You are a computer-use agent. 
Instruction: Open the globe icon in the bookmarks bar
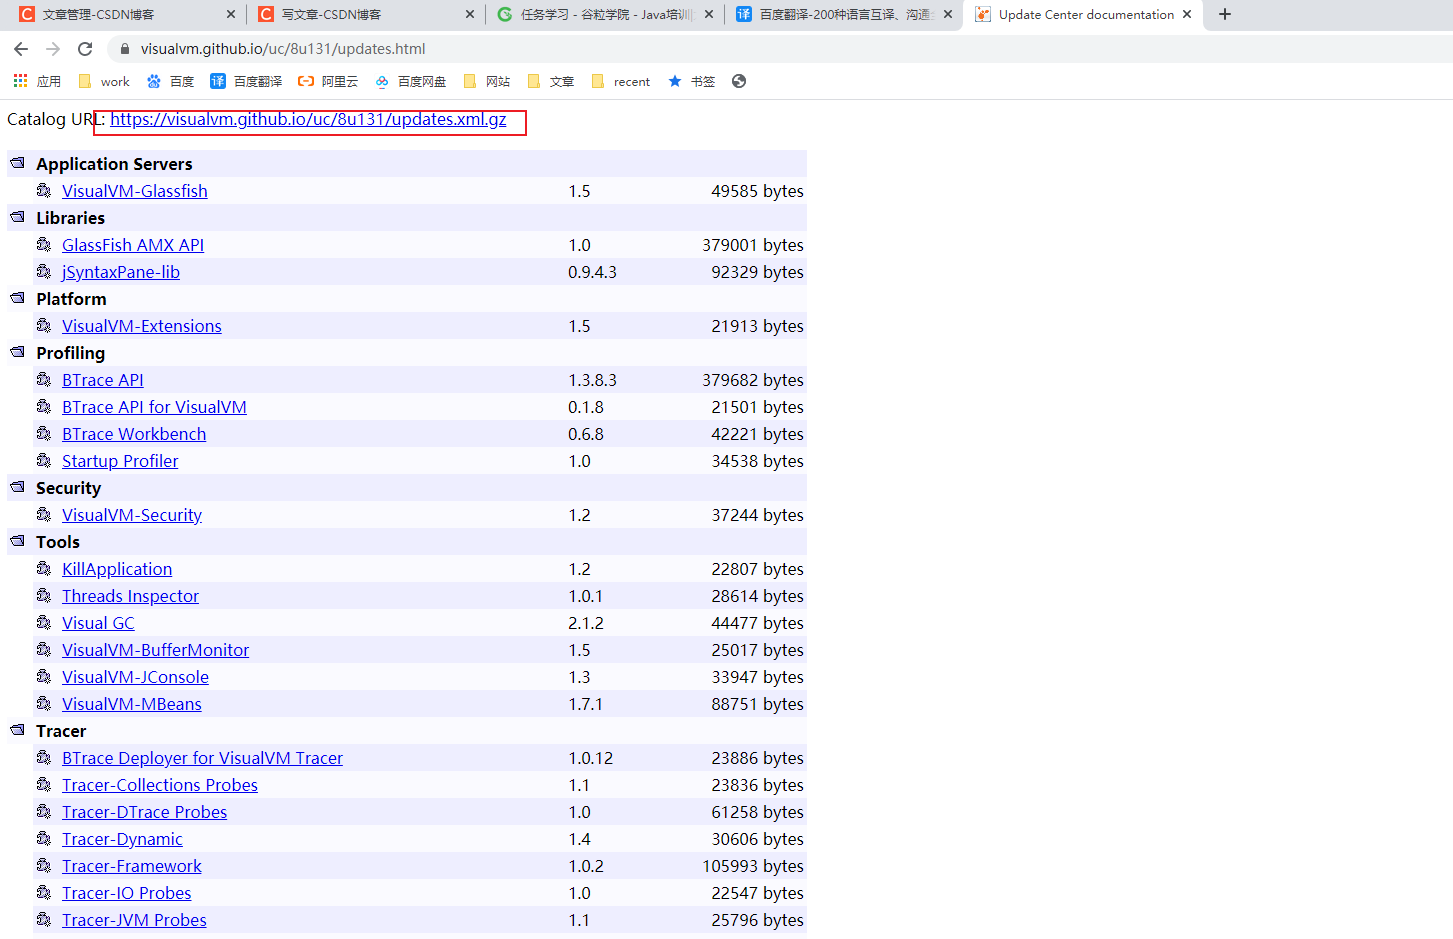[x=739, y=81]
